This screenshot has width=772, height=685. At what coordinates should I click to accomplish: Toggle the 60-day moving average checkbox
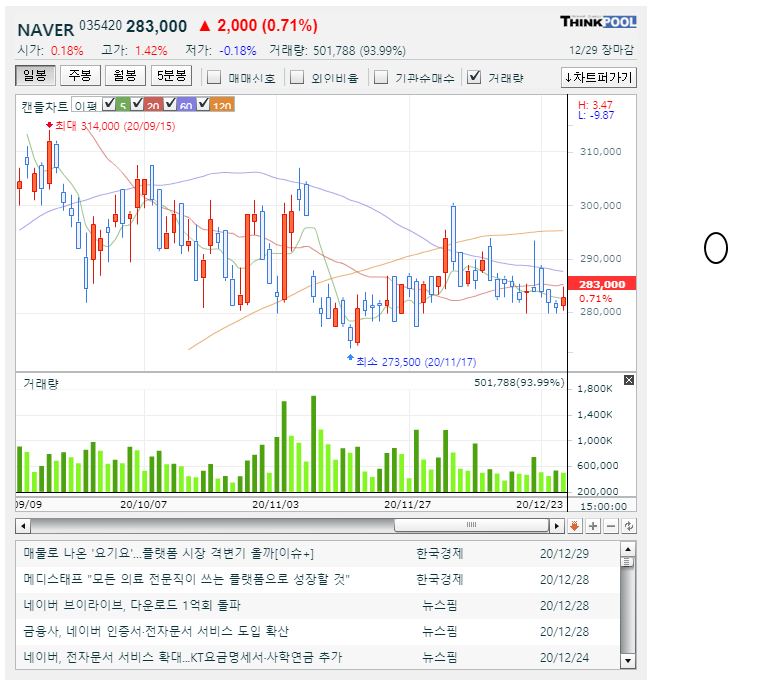pyautogui.click(x=170, y=103)
